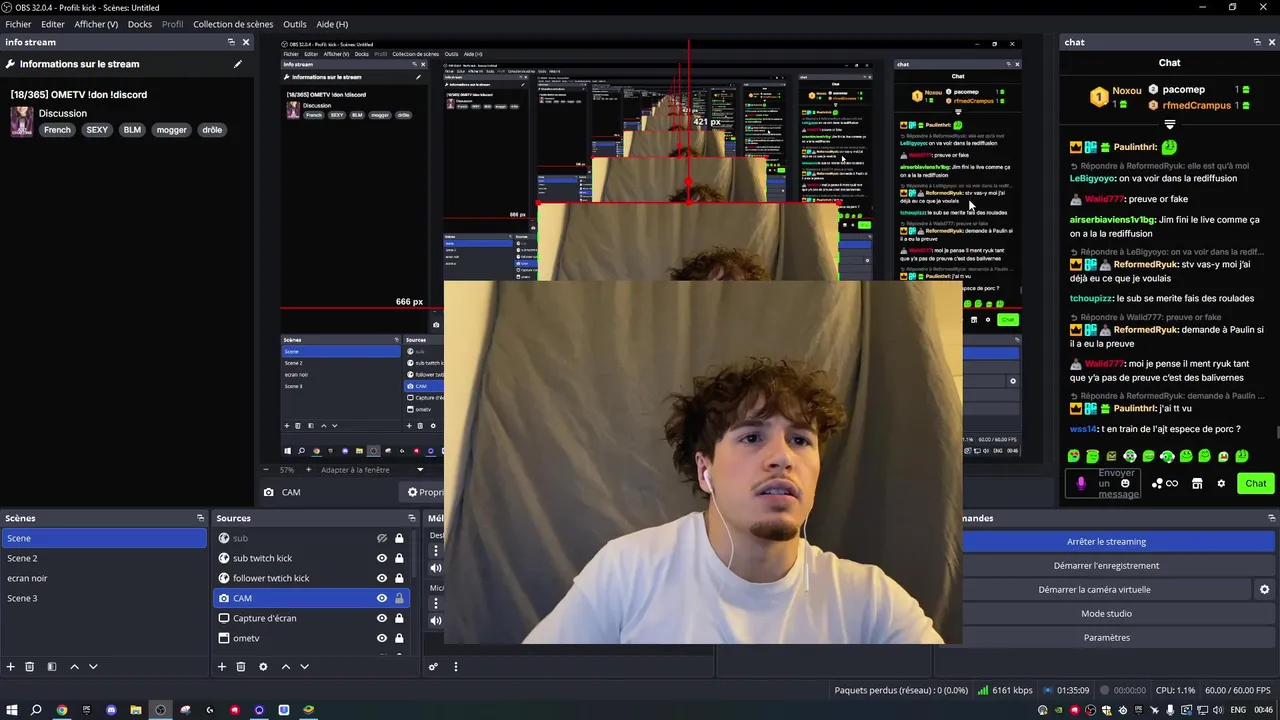This screenshot has width=1280, height=720.
Task: Zoom in preview with plus icon
Action: [x=308, y=470]
